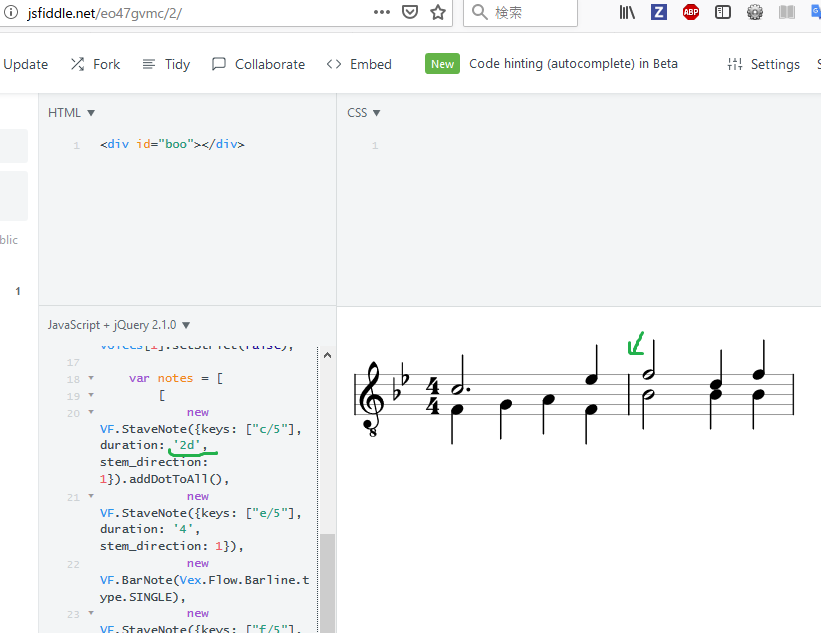Image resolution: width=821 pixels, height=633 pixels.
Task: Click the Tidy button label
Action: point(177,64)
